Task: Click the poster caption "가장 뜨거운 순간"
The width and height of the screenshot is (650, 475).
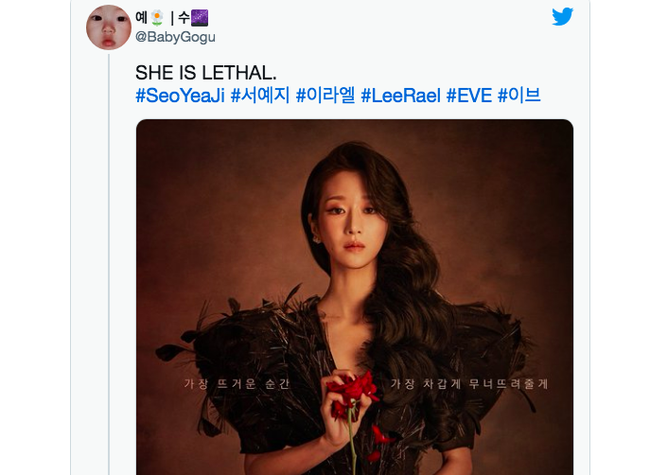Action: [237, 384]
